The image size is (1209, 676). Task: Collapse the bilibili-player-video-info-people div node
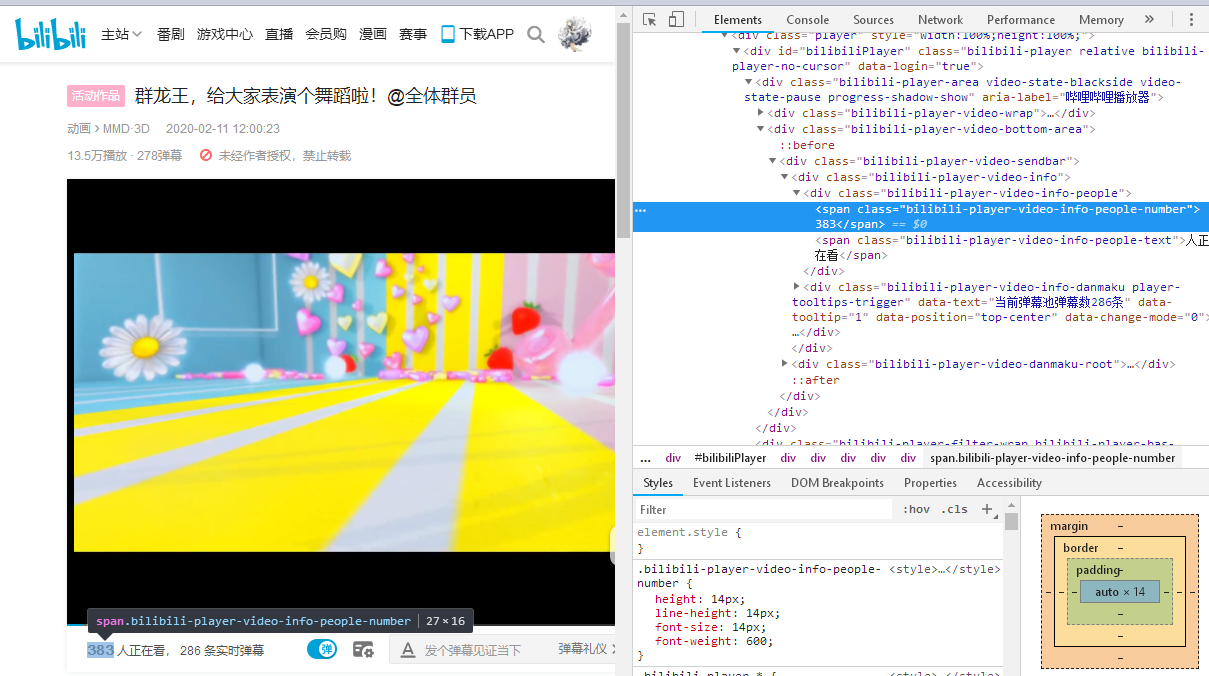pos(797,193)
